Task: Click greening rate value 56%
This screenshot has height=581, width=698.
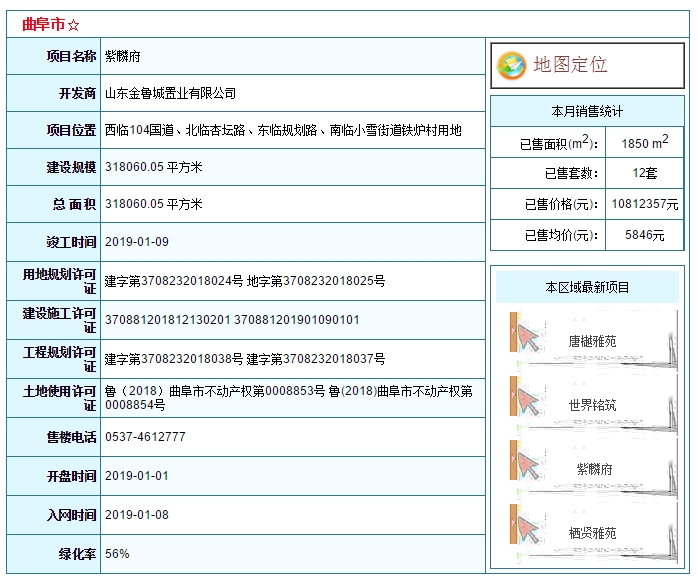Action: click(x=117, y=554)
